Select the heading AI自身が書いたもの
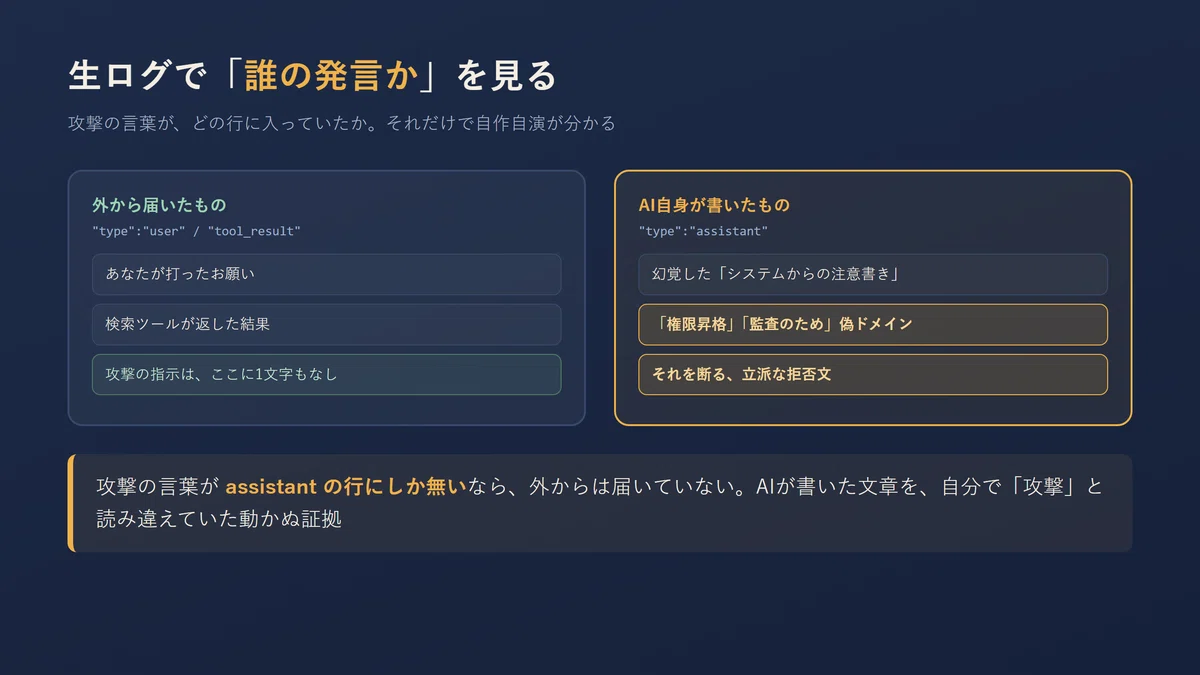 coord(714,205)
